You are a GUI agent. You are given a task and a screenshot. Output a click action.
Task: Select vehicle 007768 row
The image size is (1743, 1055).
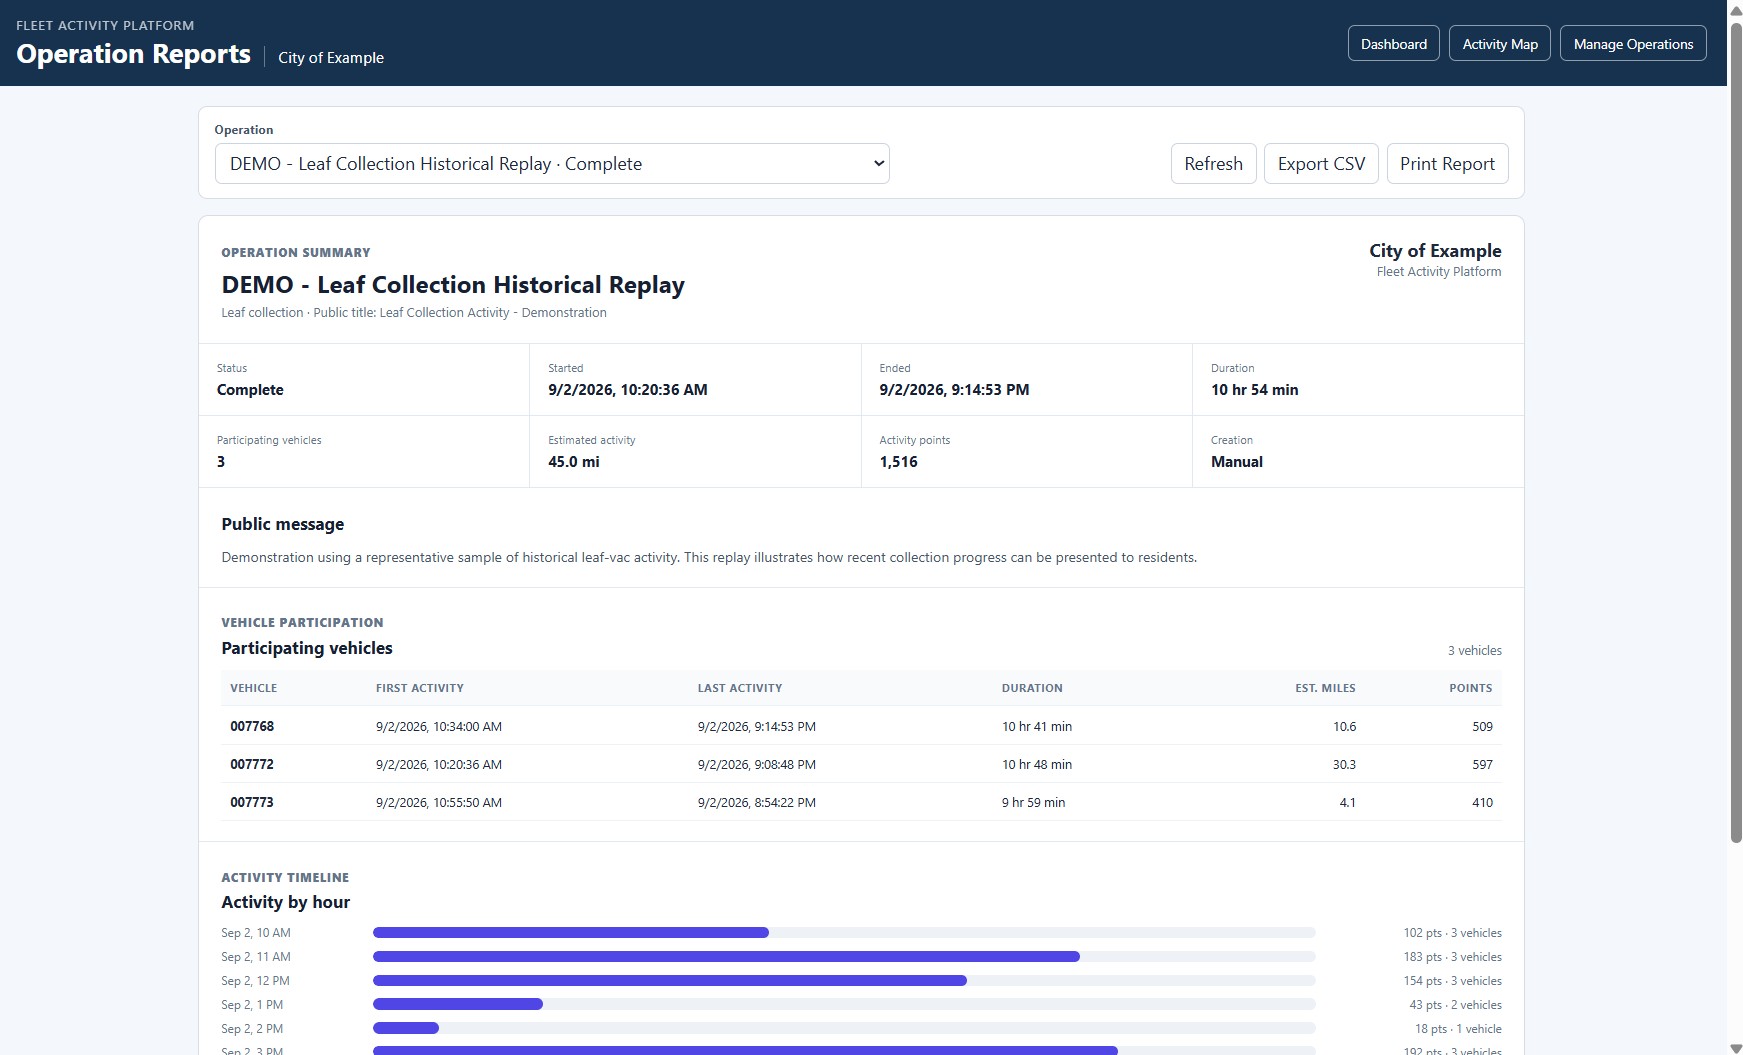pyautogui.click(x=861, y=726)
